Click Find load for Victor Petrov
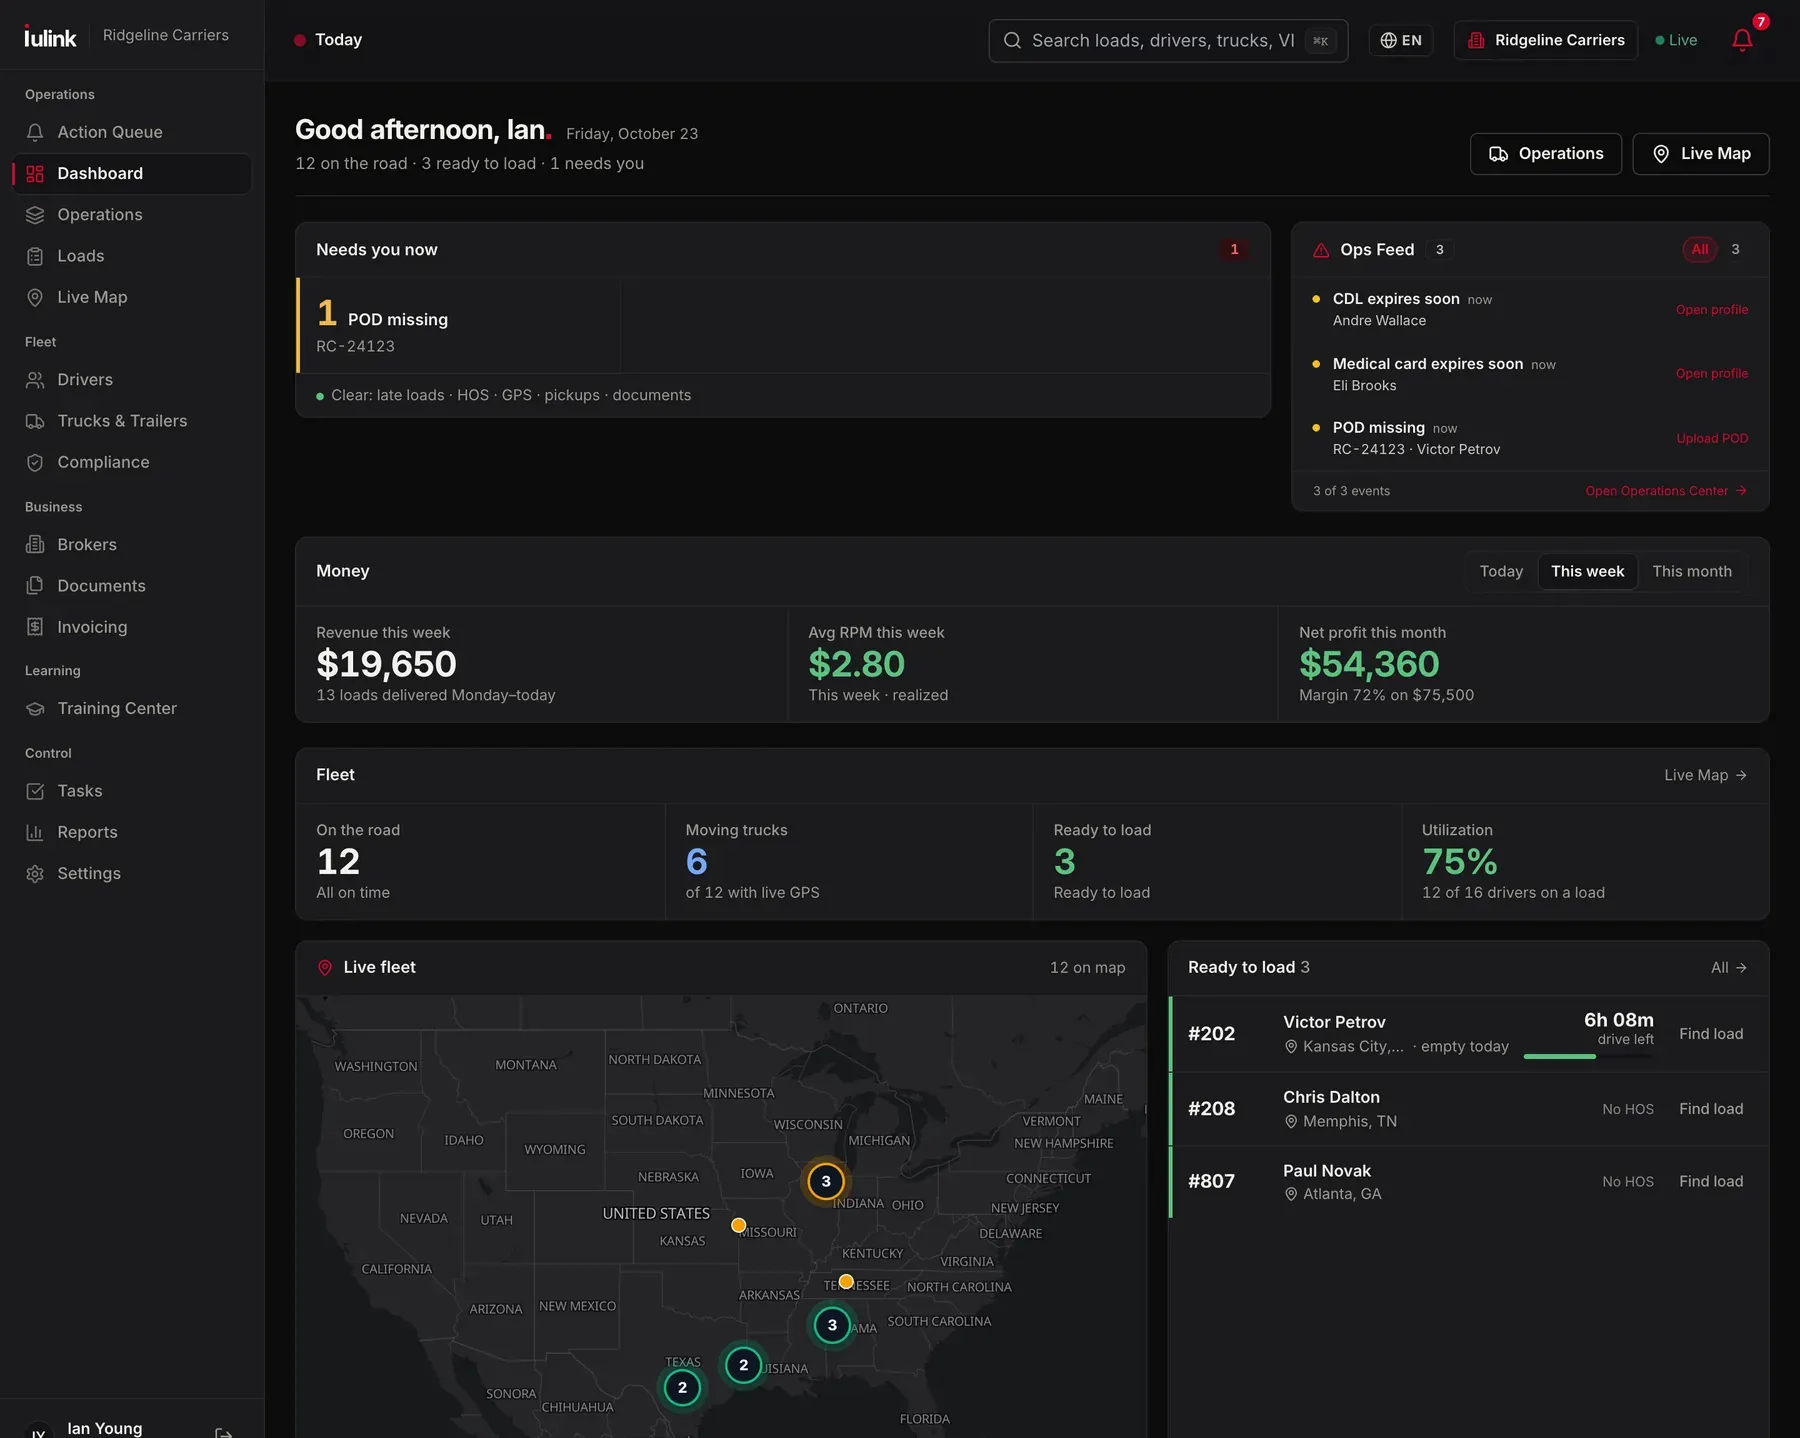The image size is (1800, 1438). point(1711,1034)
